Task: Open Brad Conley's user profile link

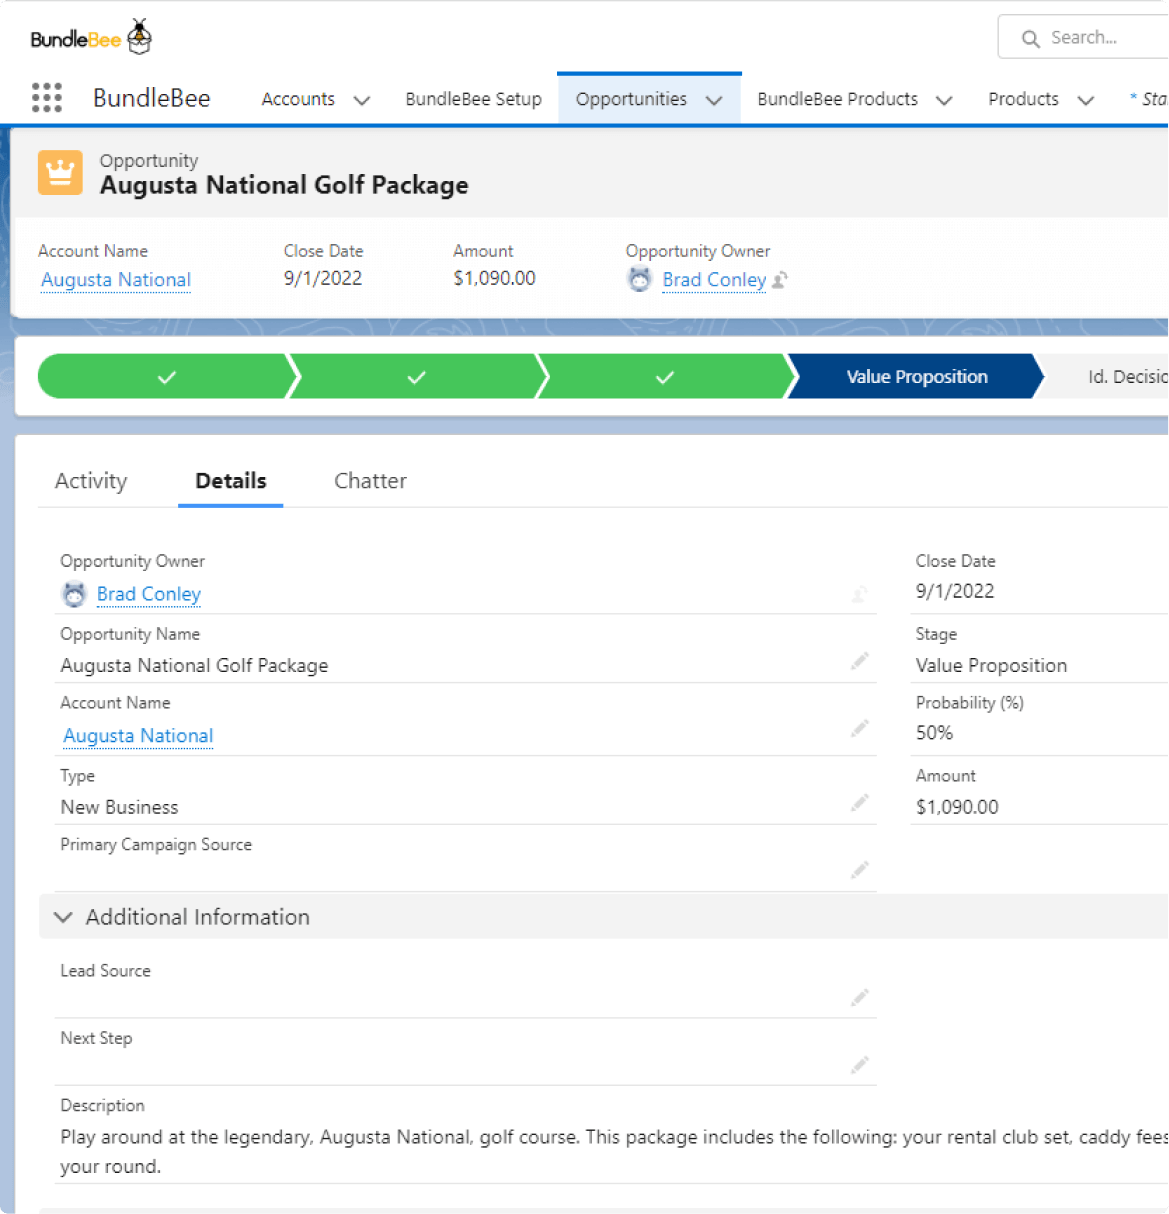Action: [x=148, y=594]
